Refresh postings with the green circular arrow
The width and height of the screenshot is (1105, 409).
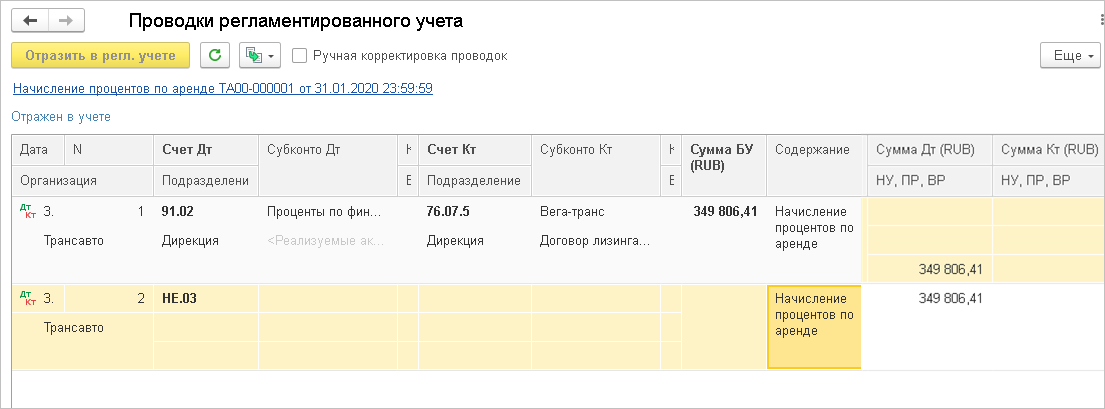215,56
